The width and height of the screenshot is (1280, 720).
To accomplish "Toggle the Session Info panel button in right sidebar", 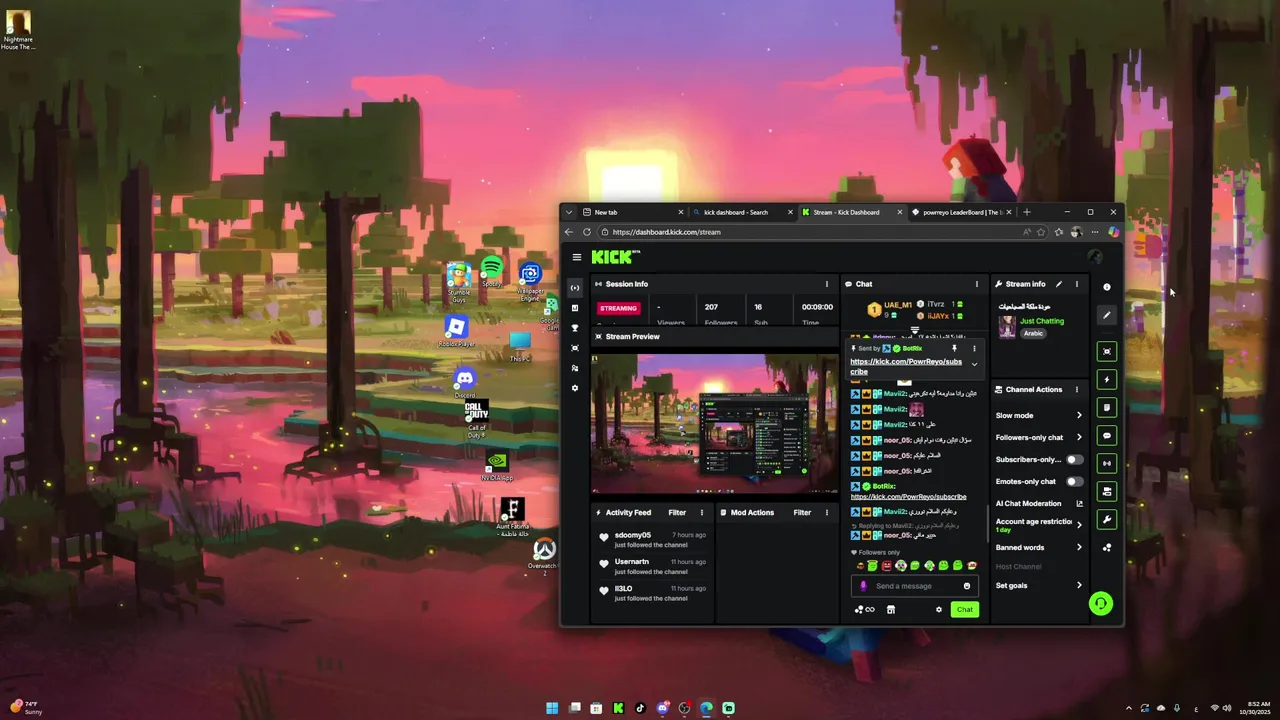I will tap(1106, 463).
